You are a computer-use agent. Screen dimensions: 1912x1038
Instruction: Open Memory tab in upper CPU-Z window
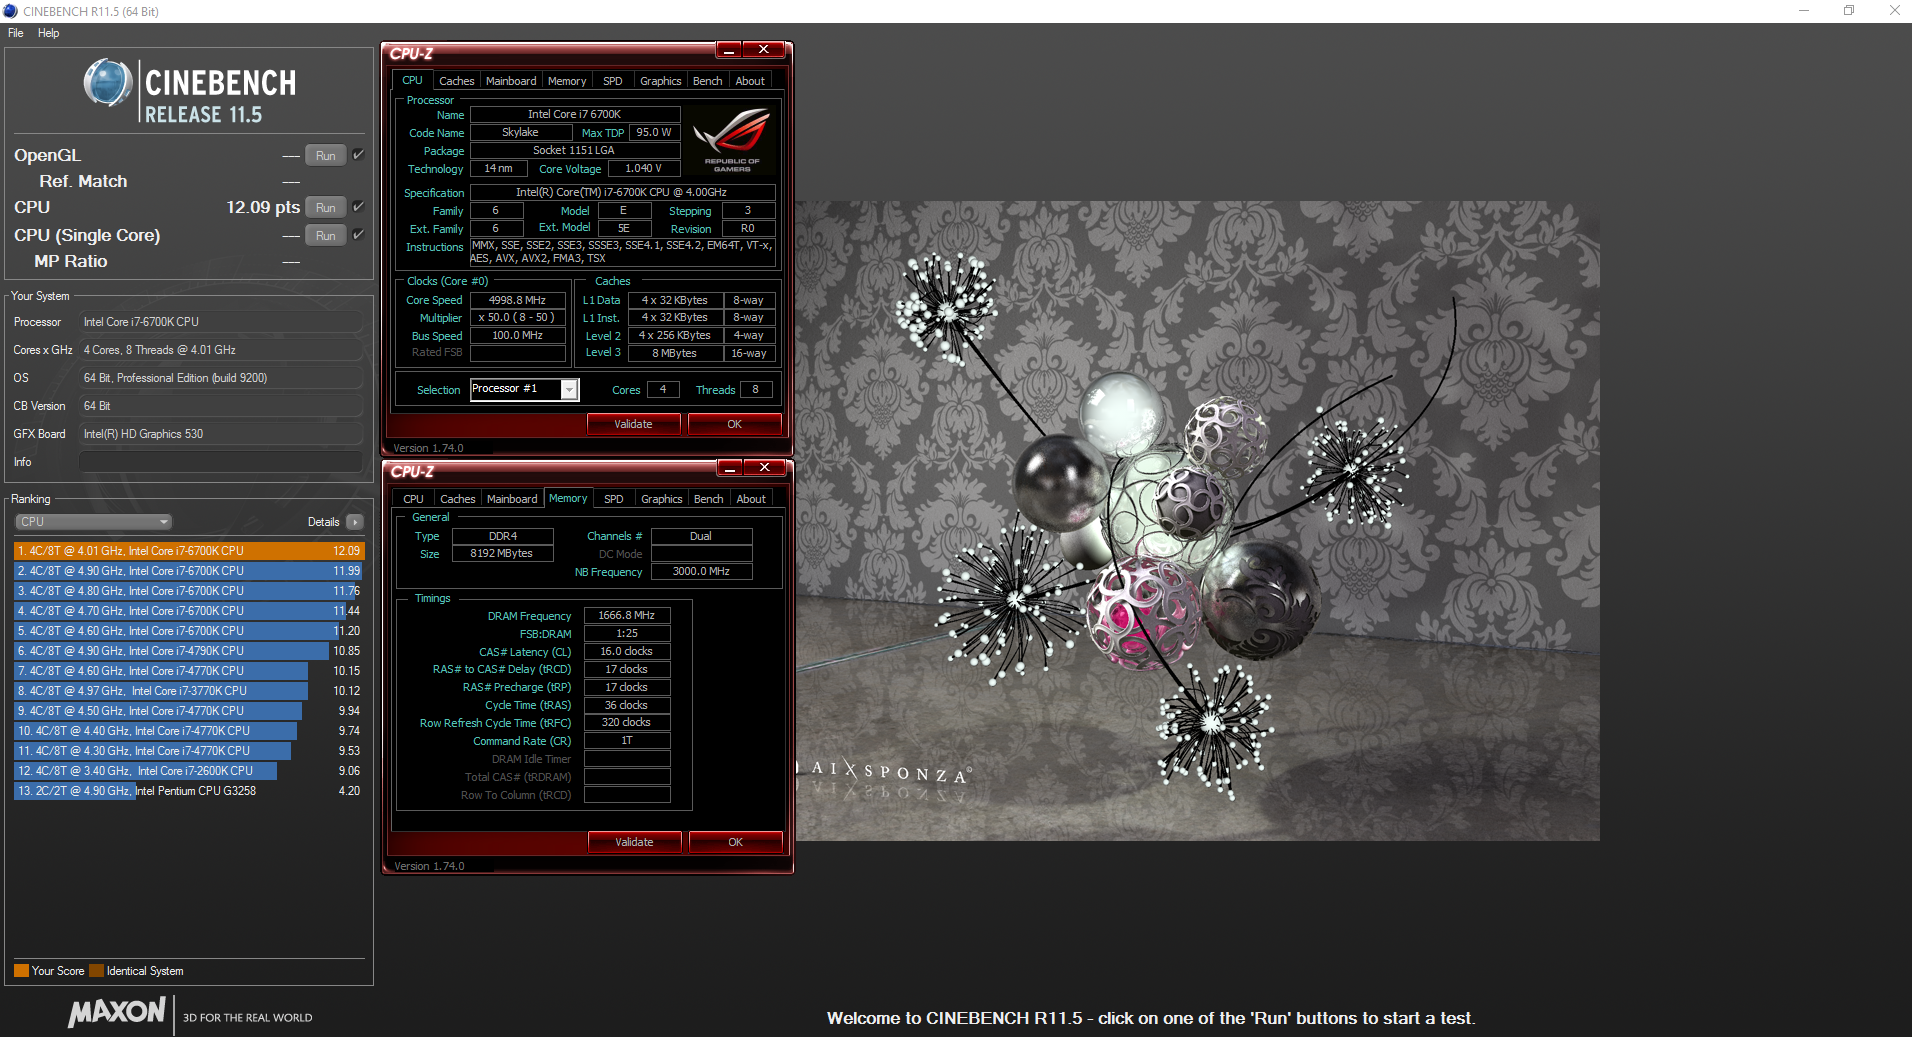(x=567, y=81)
